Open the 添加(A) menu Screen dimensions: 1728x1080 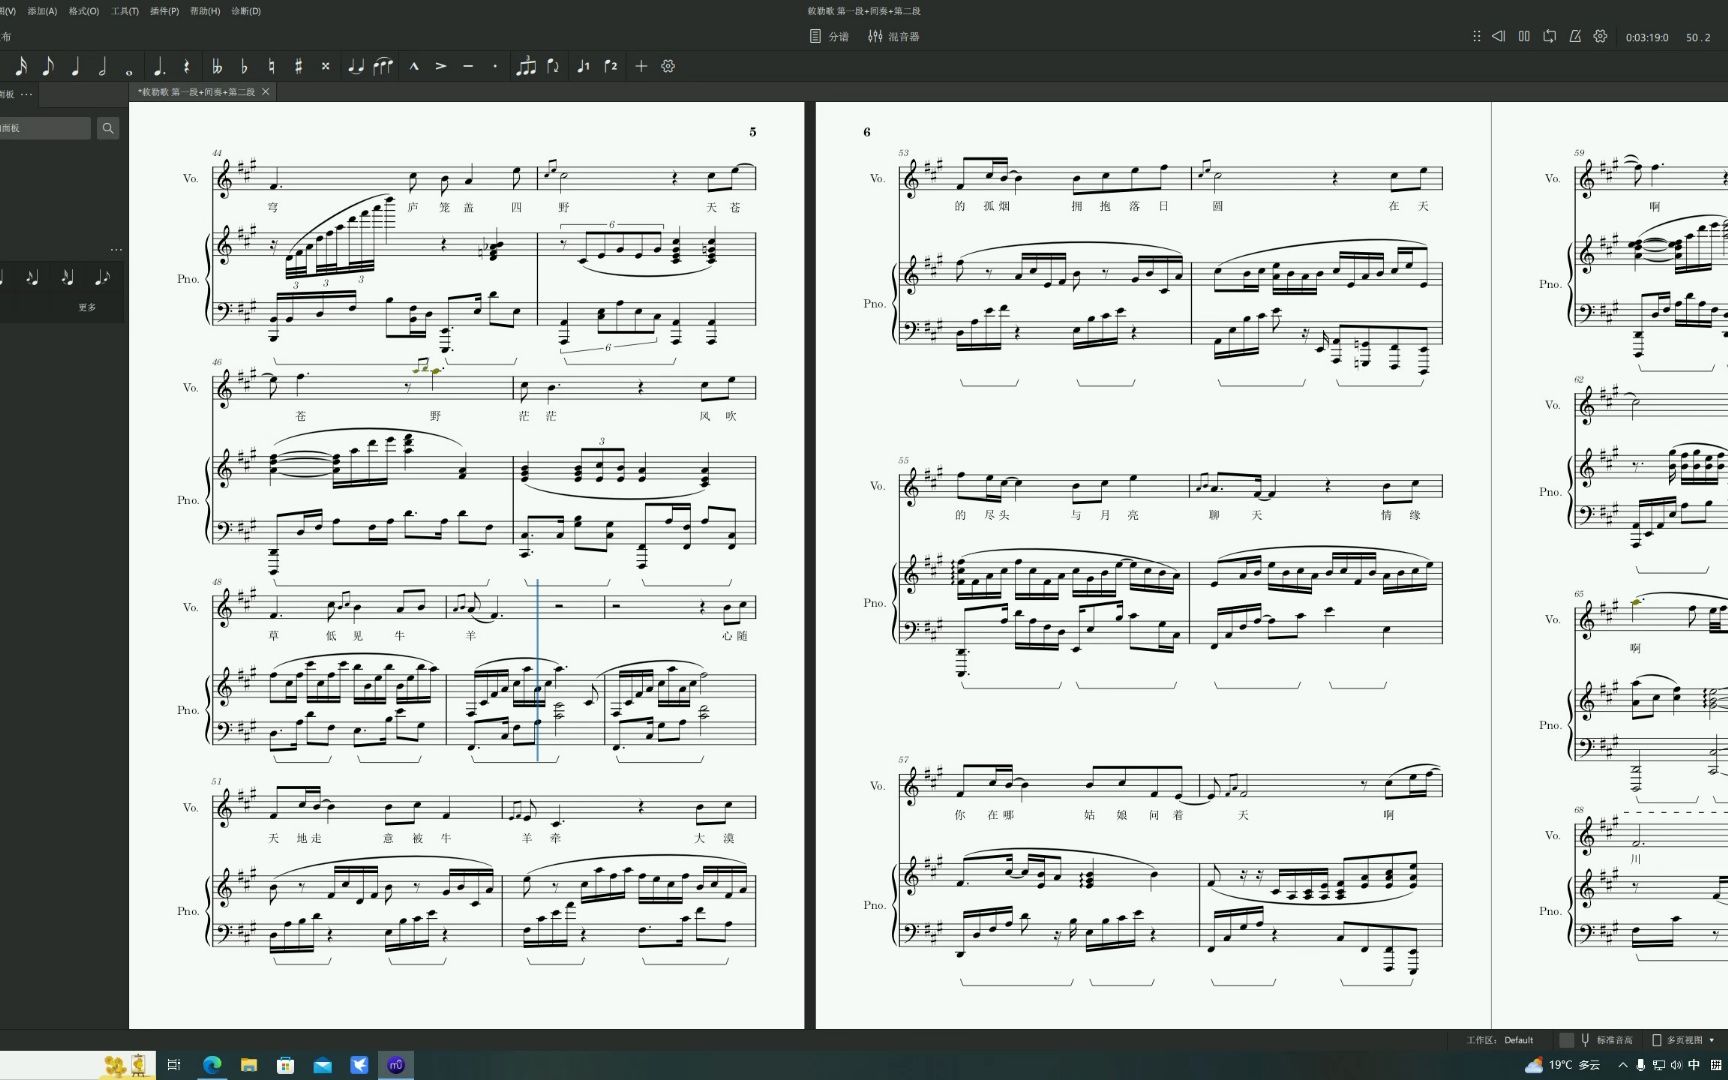(x=42, y=11)
